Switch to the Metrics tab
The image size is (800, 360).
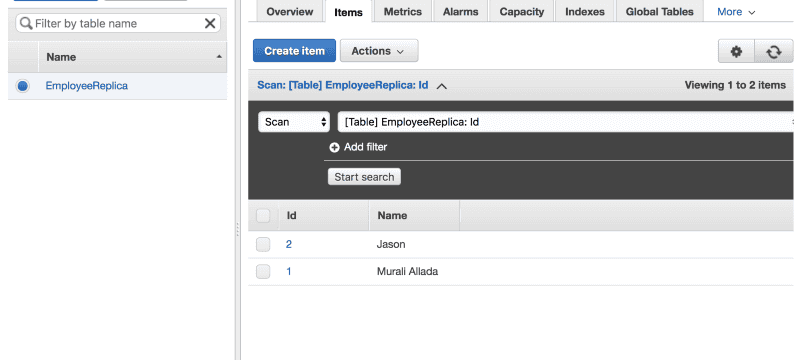click(403, 12)
